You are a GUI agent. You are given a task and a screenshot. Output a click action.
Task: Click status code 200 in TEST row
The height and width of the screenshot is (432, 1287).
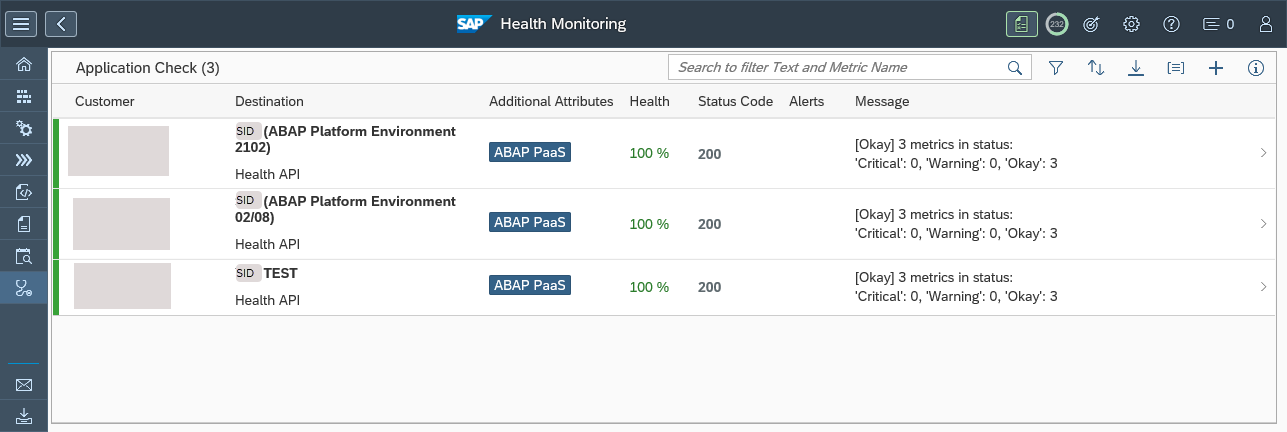pyautogui.click(x=710, y=287)
